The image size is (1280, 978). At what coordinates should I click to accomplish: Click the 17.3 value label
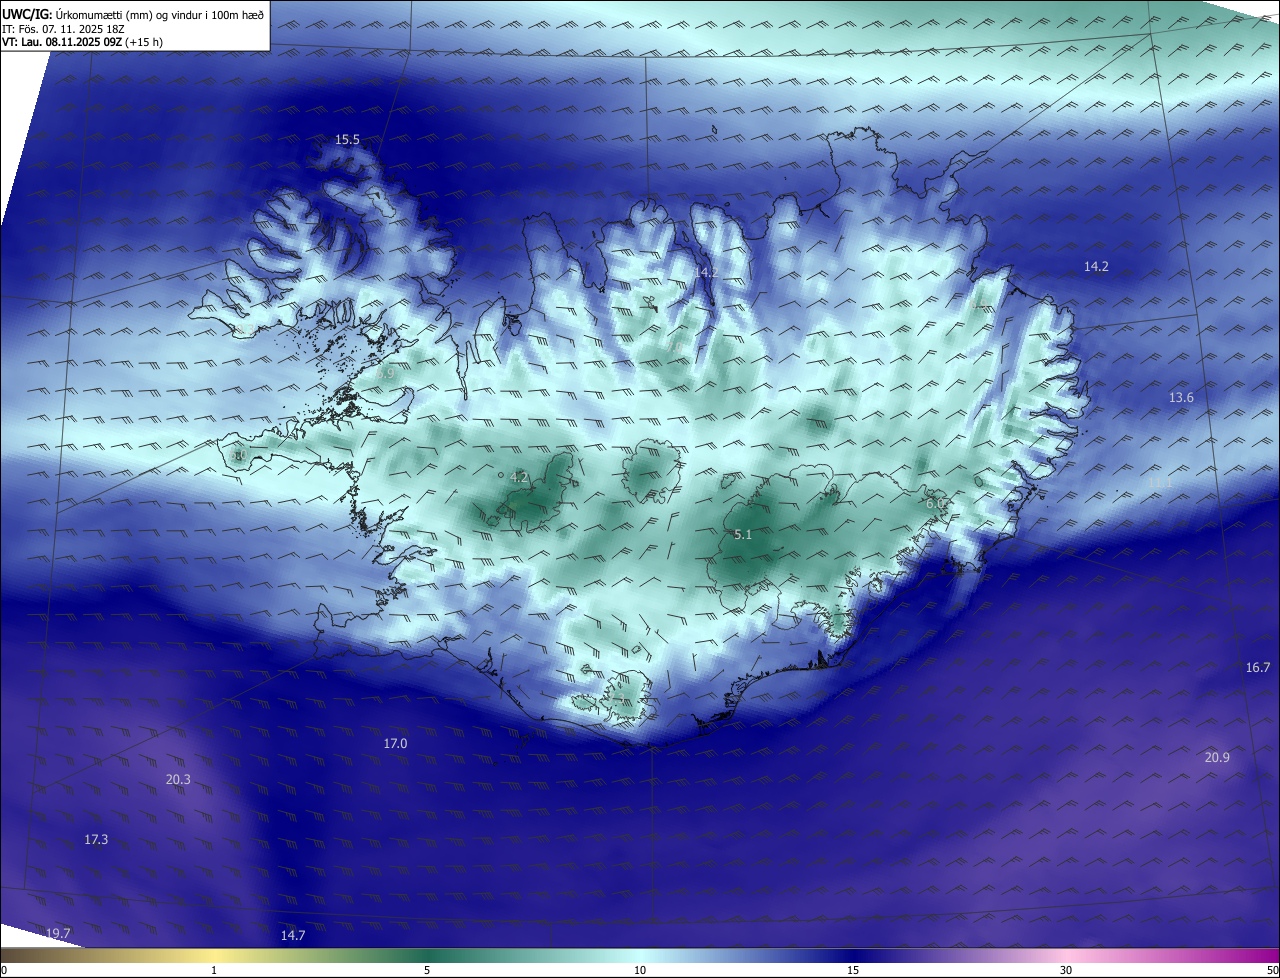click(x=96, y=840)
